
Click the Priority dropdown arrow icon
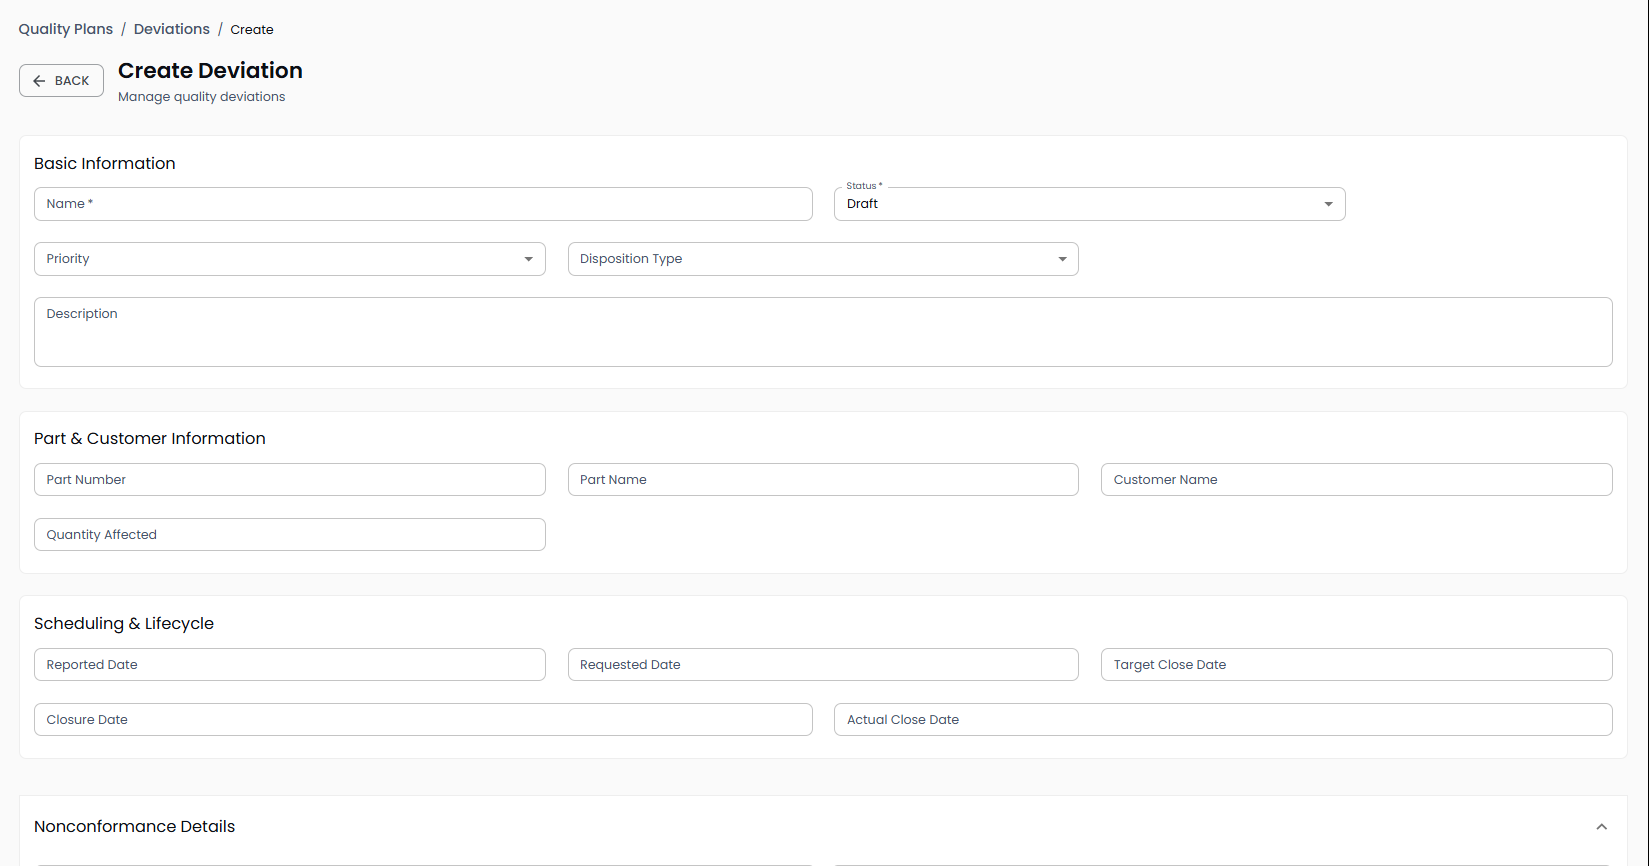click(x=528, y=259)
